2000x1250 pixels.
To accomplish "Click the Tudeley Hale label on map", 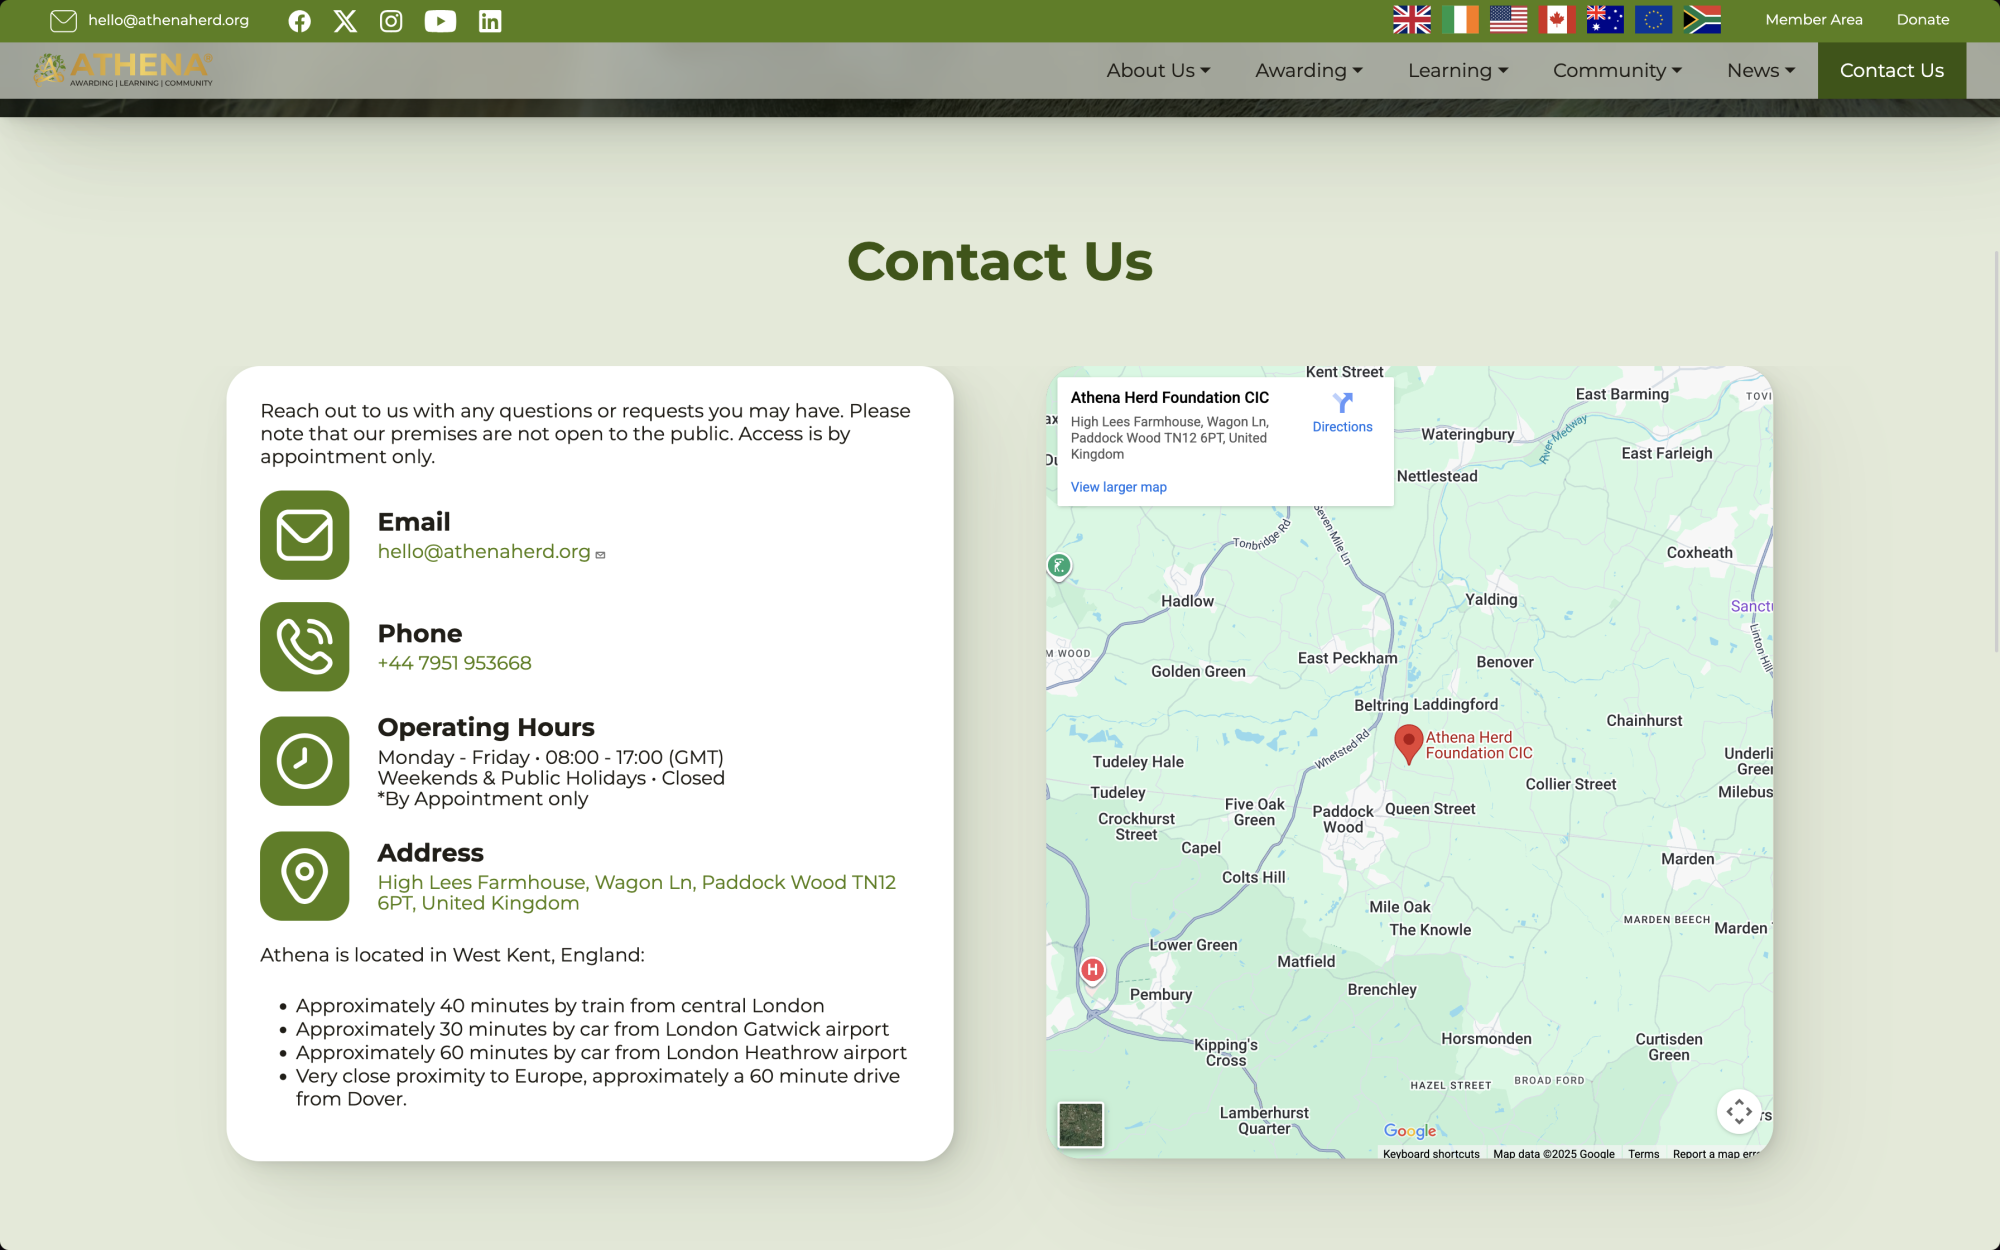I will coord(1138,762).
